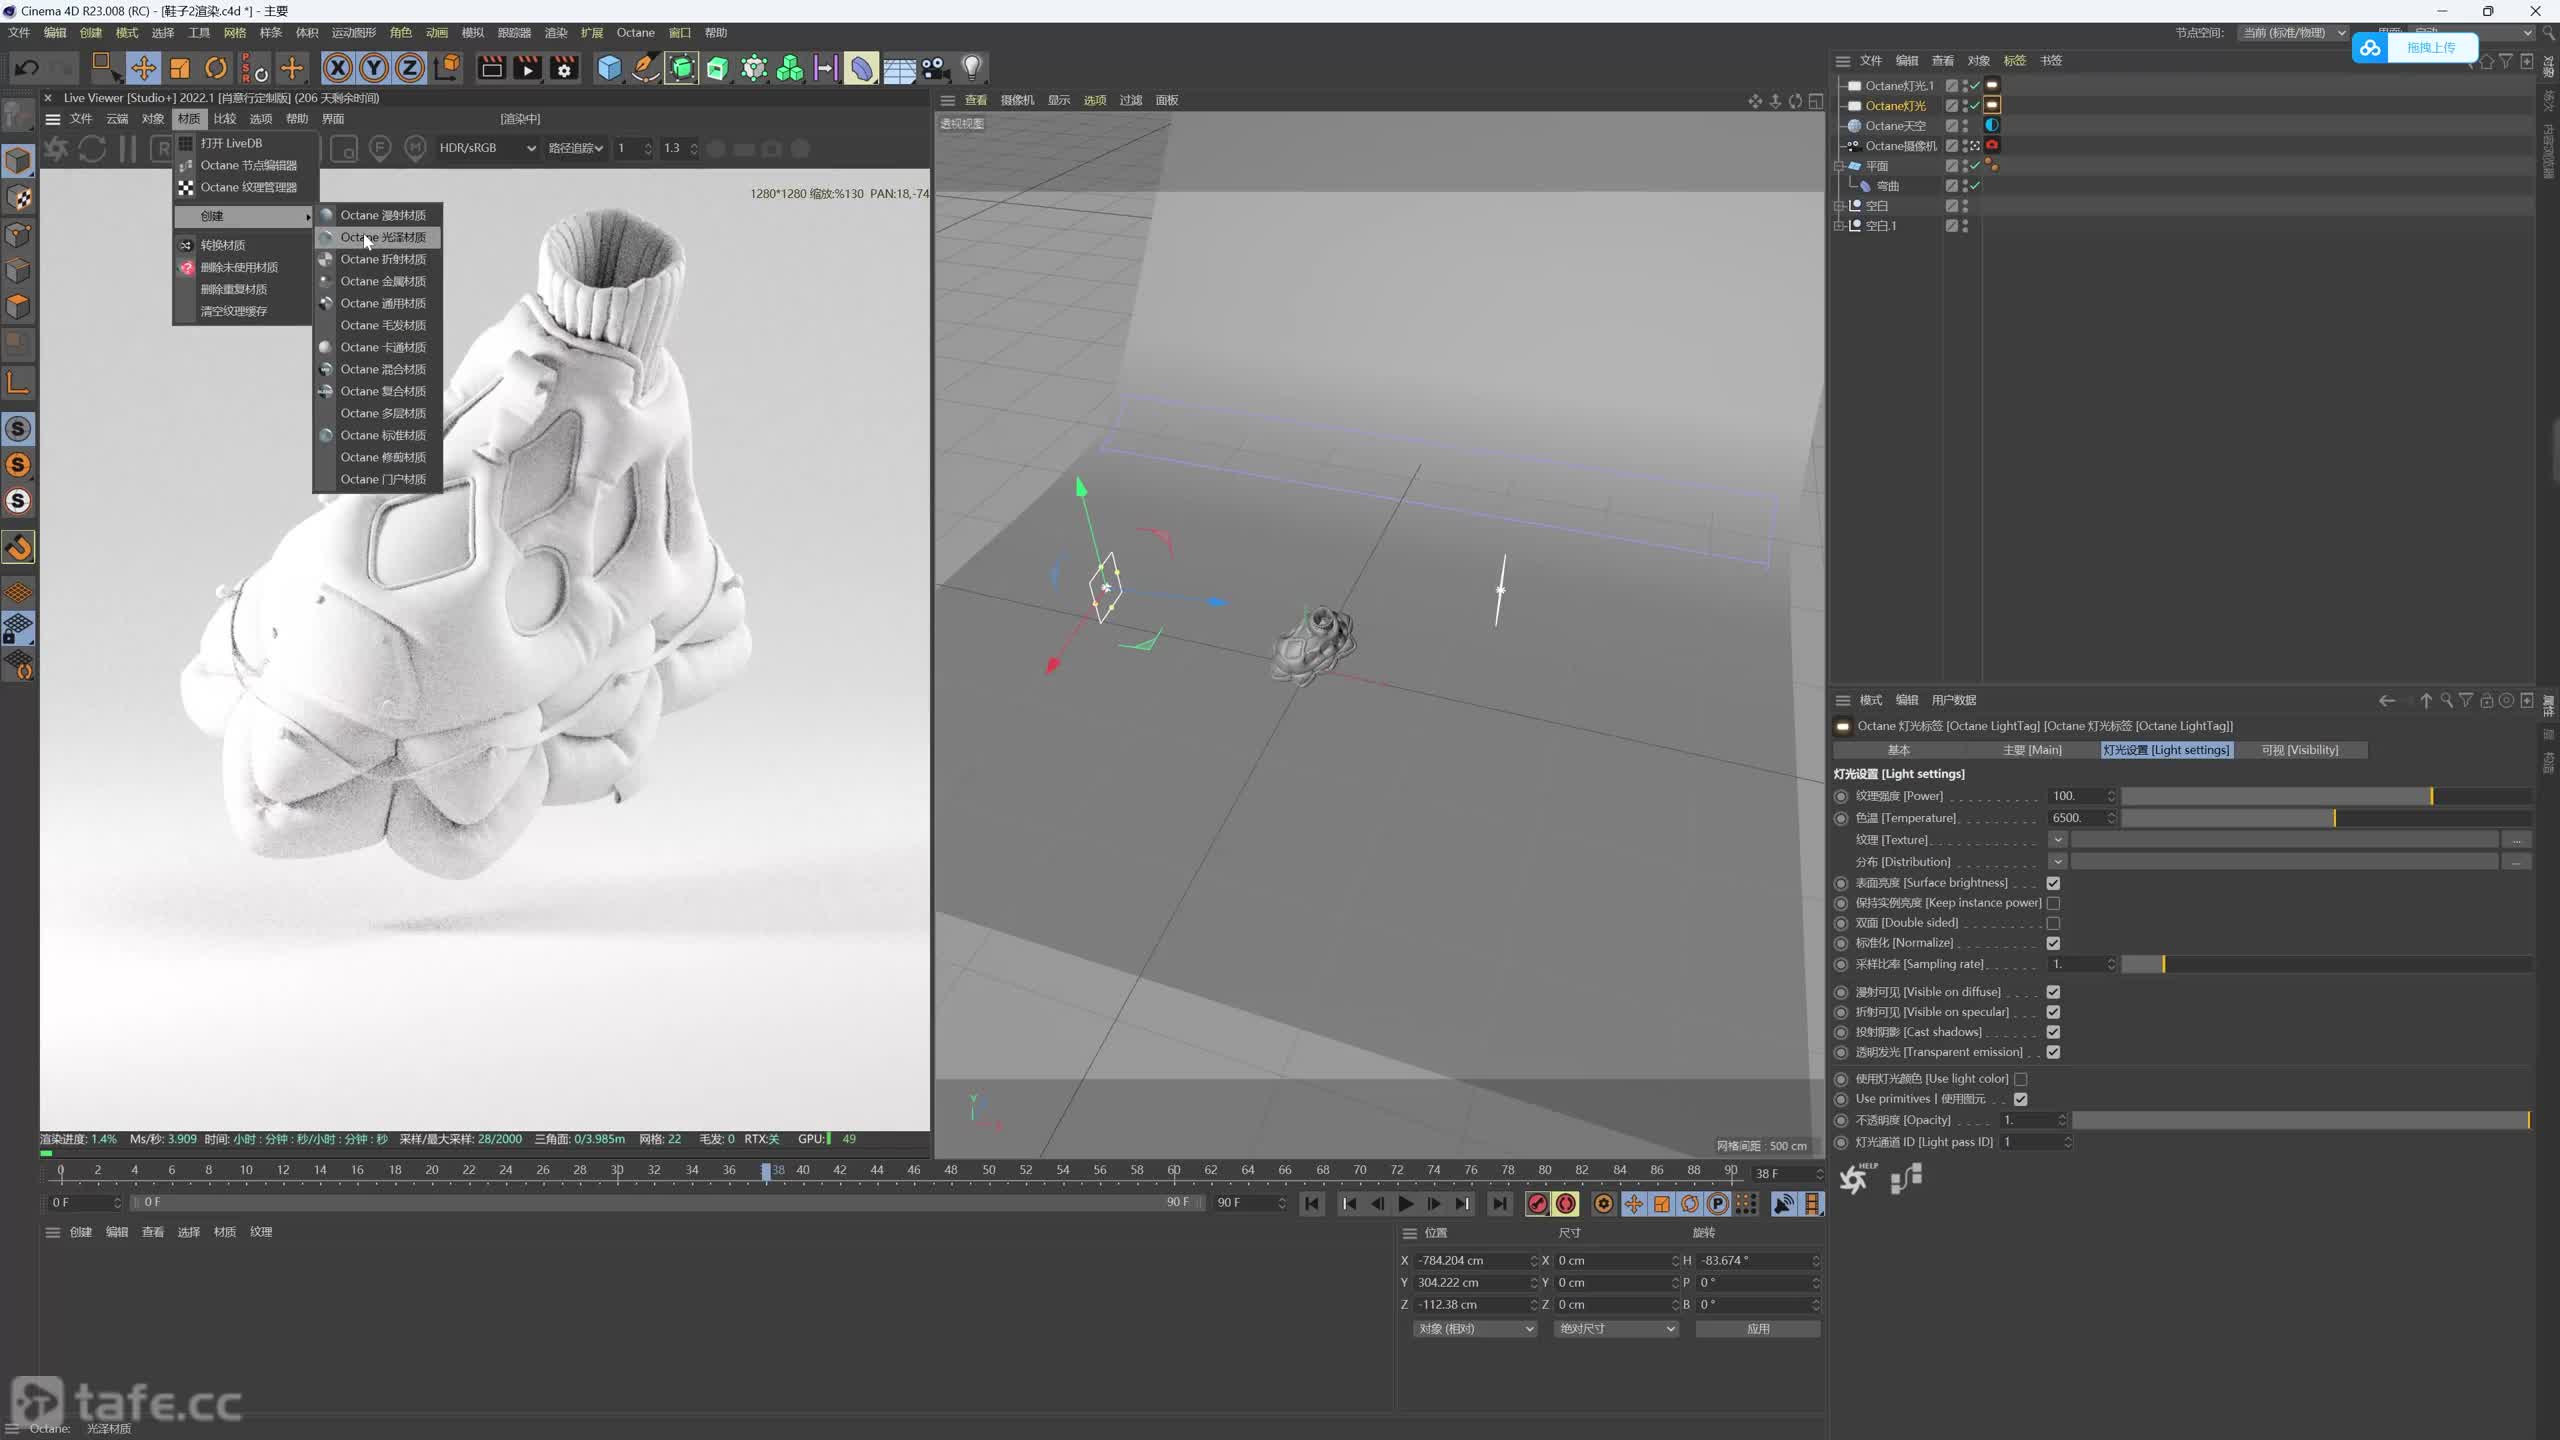Click the Octane environment tag on Octane天空
The width and height of the screenshot is (2560, 1440).
pyautogui.click(x=1992, y=125)
